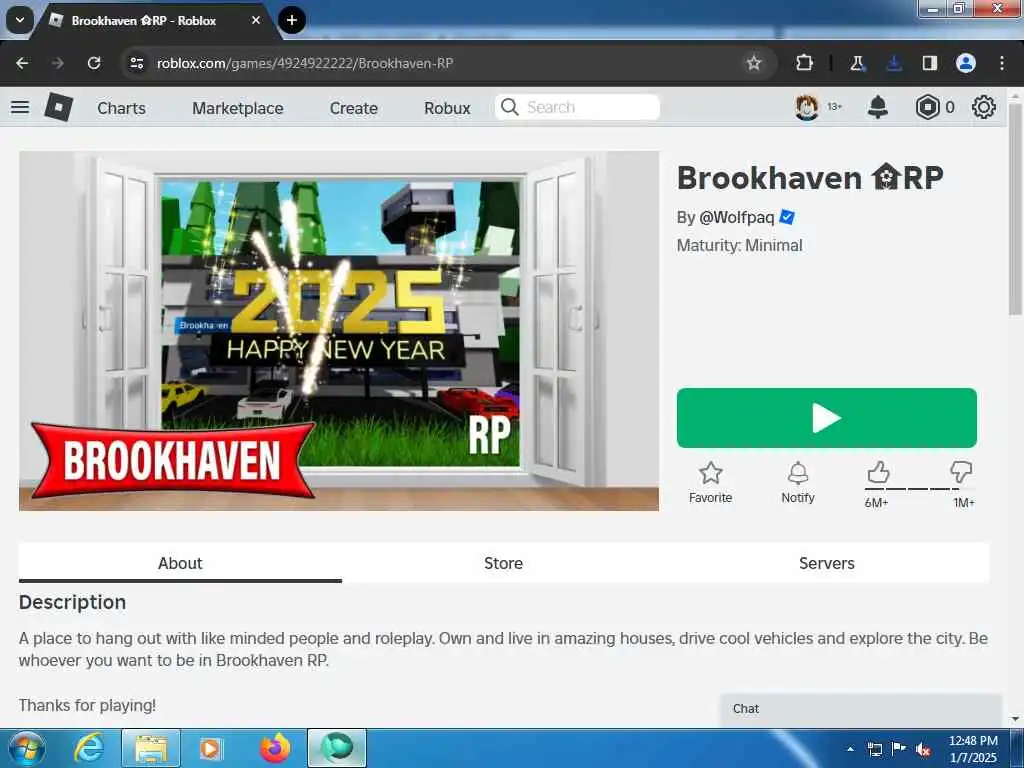Open the Action Center flag icon
This screenshot has width=1024, height=768.
899,748
